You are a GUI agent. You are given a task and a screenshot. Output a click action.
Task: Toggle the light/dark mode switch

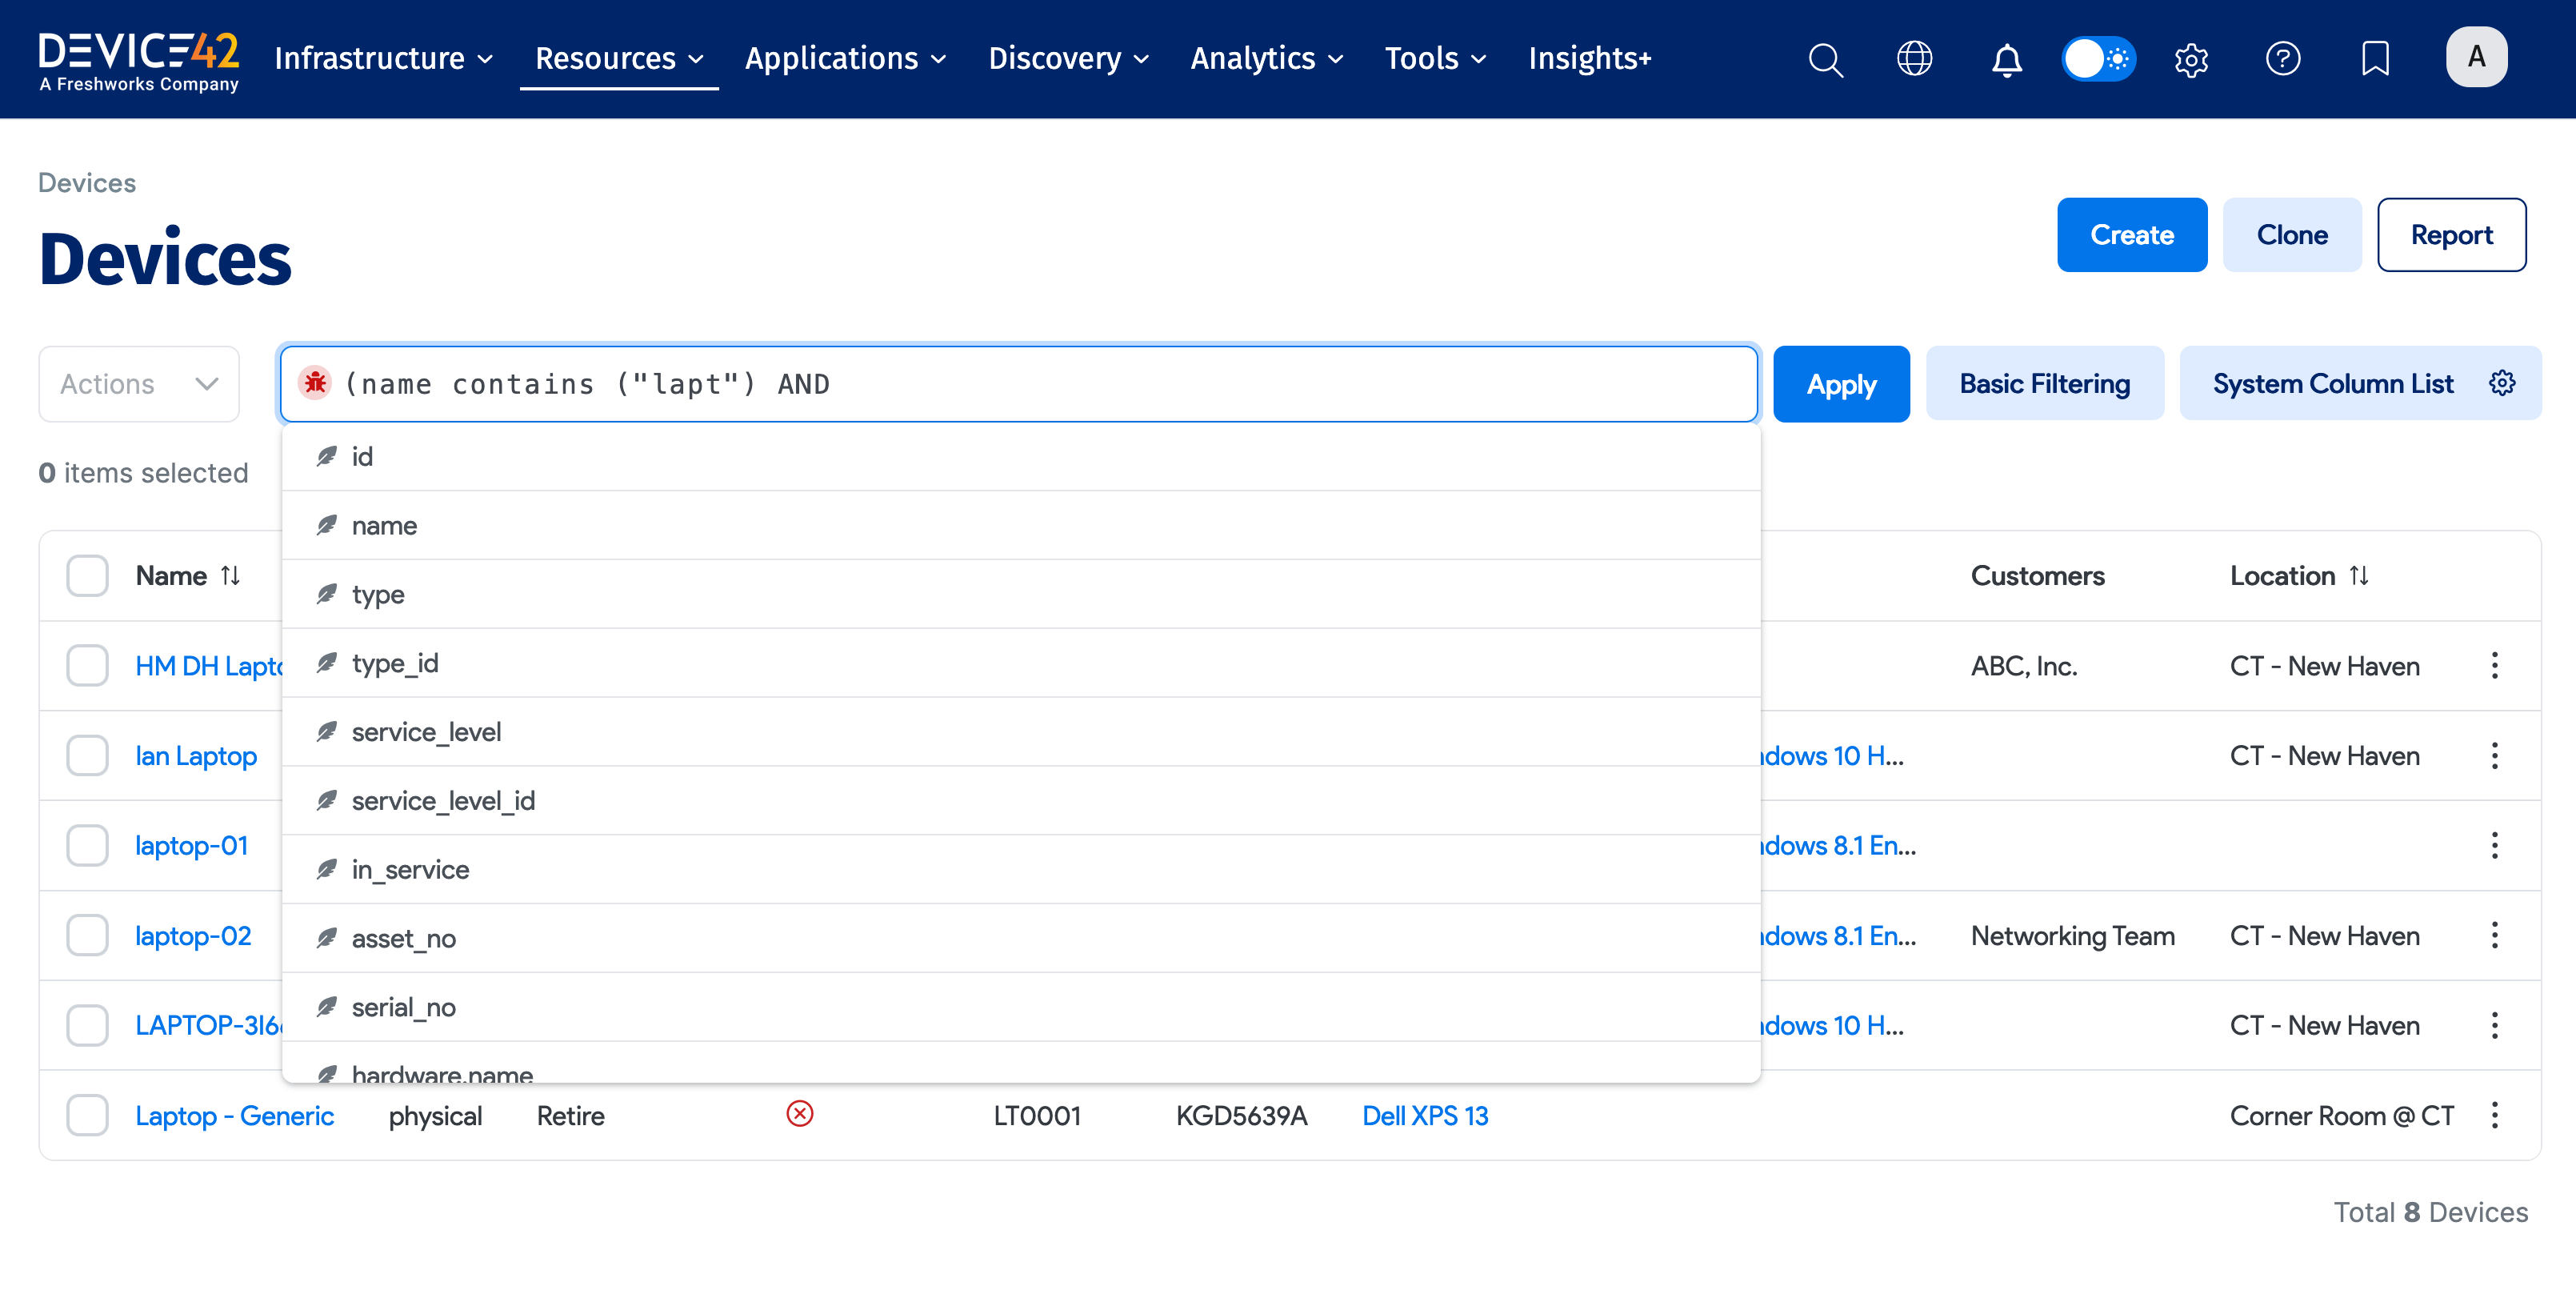pos(2098,59)
